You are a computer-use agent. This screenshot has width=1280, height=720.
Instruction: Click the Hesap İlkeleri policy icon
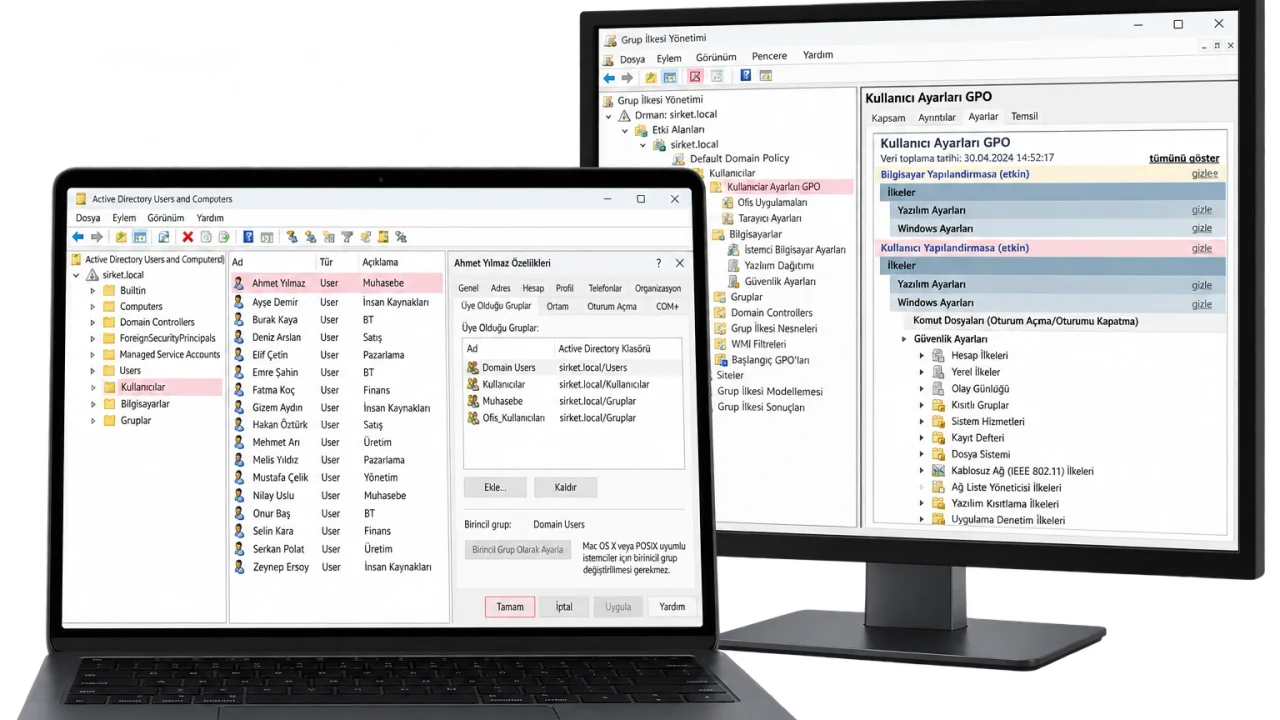point(938,356)
